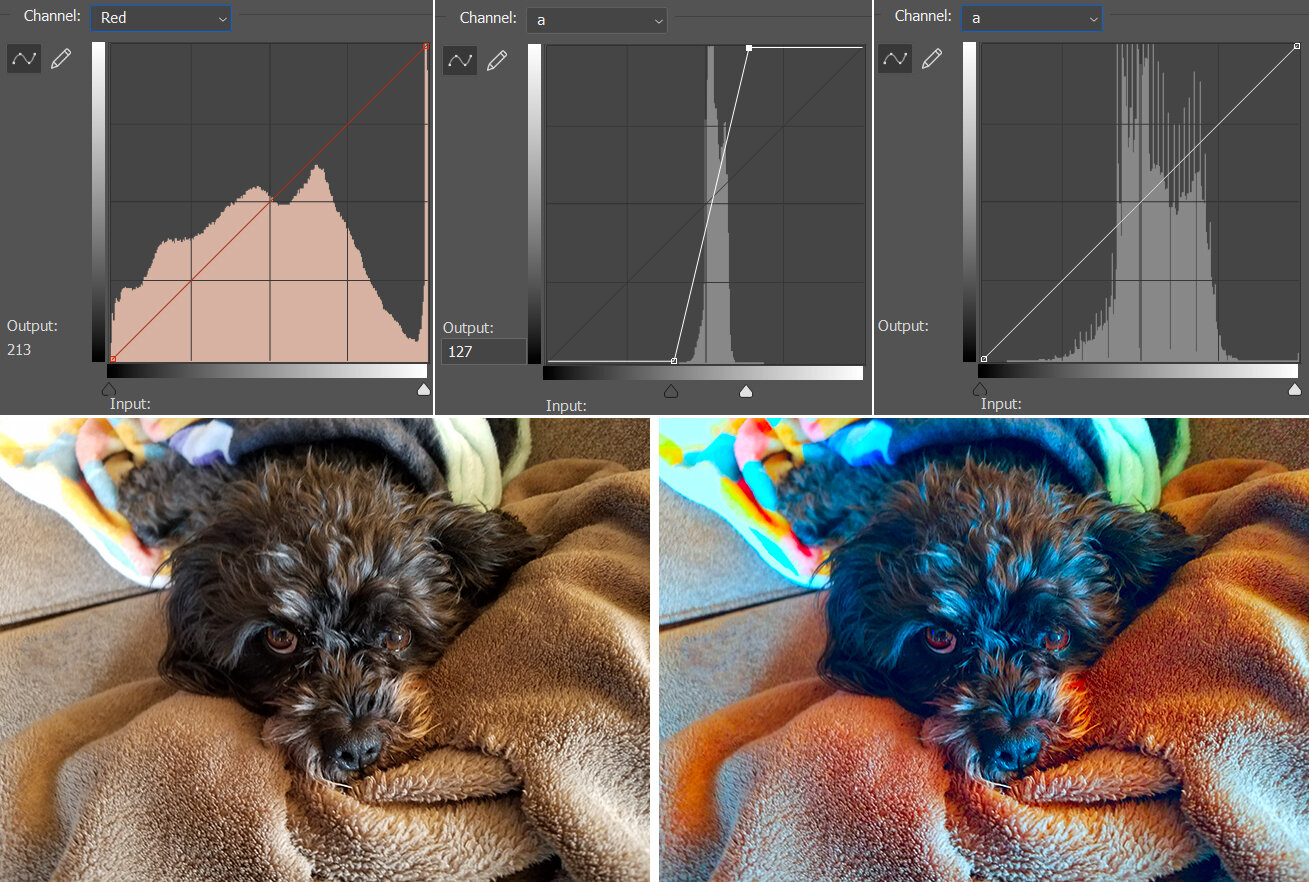Image resolution: width=1309 pixels, height=882 pixels.
Task: Click the white point slider under the straight a curve
Action: coord(1295,389)
